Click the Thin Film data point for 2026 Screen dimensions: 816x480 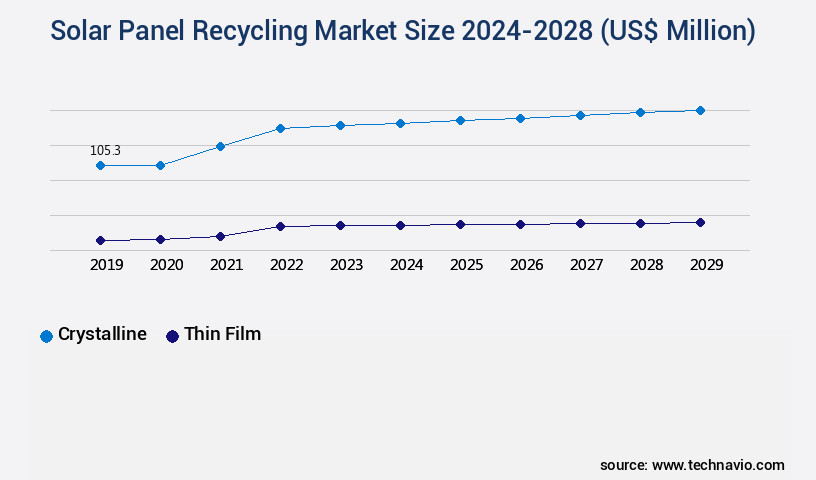520,224
